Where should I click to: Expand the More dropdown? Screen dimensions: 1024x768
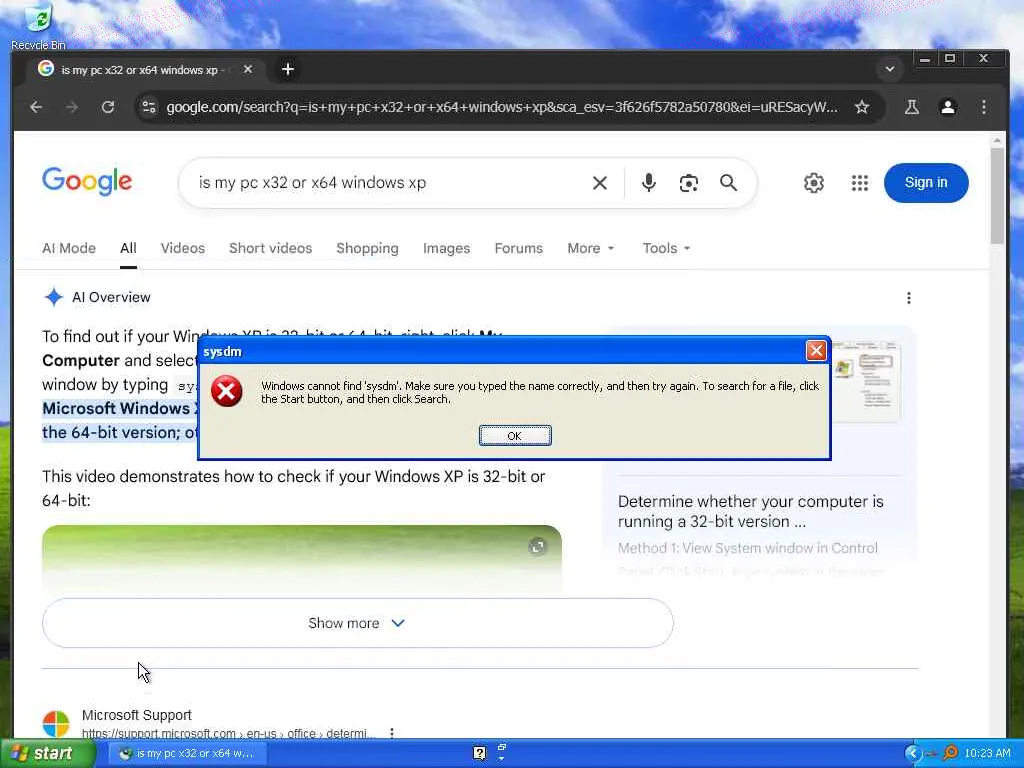[x=590, y=248]
